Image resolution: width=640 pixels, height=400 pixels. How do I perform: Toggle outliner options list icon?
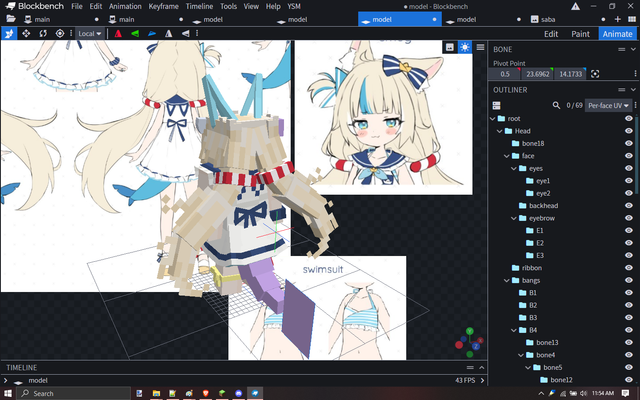tap(496, 105)
